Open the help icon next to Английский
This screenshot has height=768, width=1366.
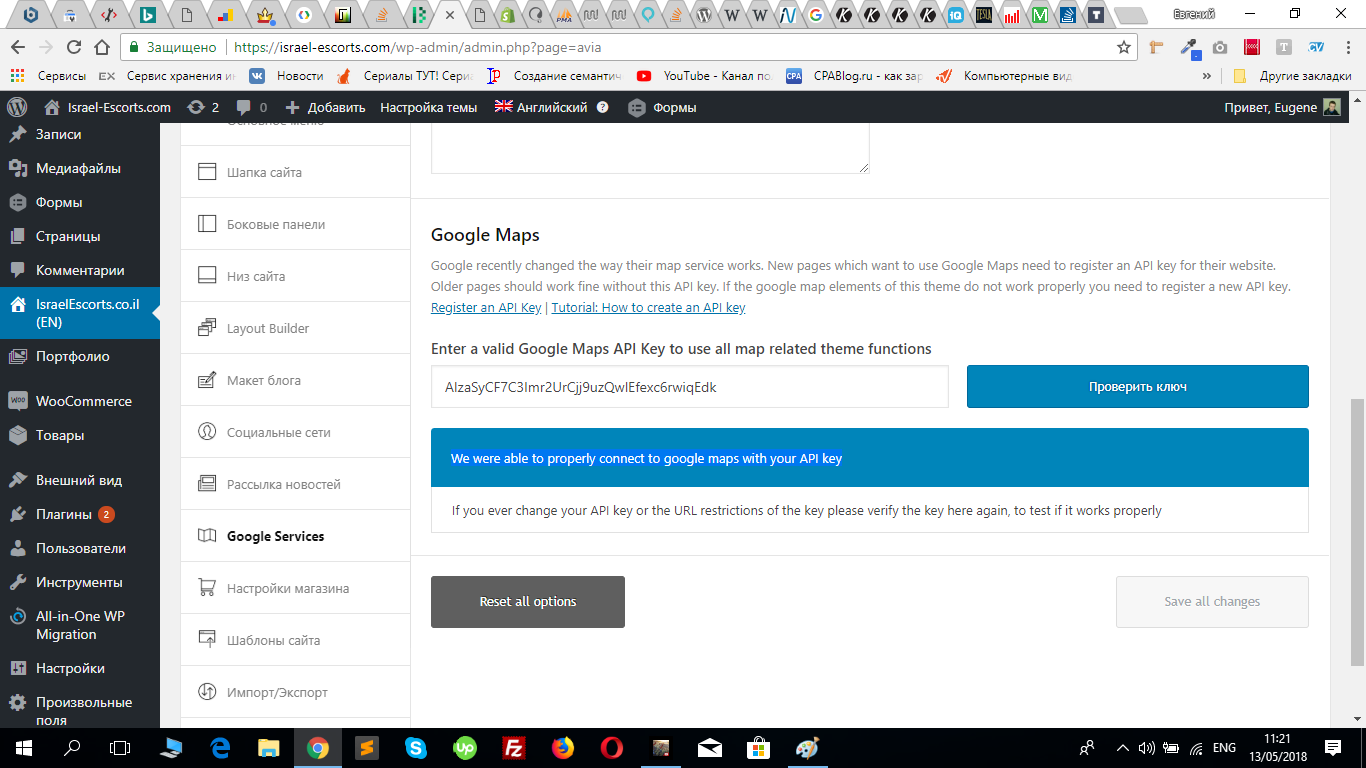[603, 107]
